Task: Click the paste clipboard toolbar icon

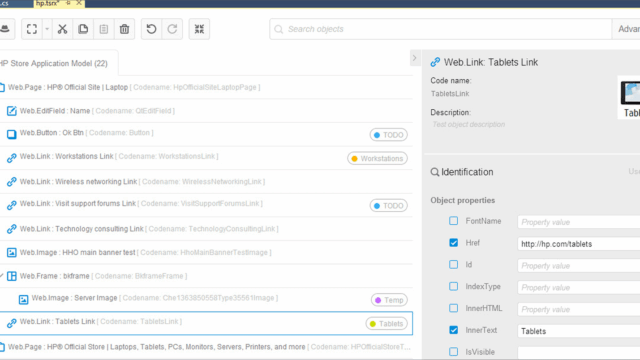Action: coord(104,29)
